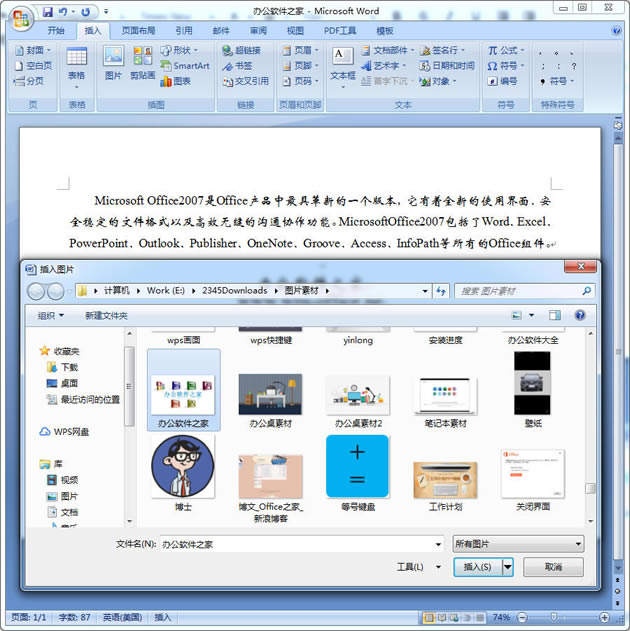The image size is (630, 631).
Task: Open the Clip Art (剪贴画) tool
Action: pyautogui.click(x=142, y=62)
